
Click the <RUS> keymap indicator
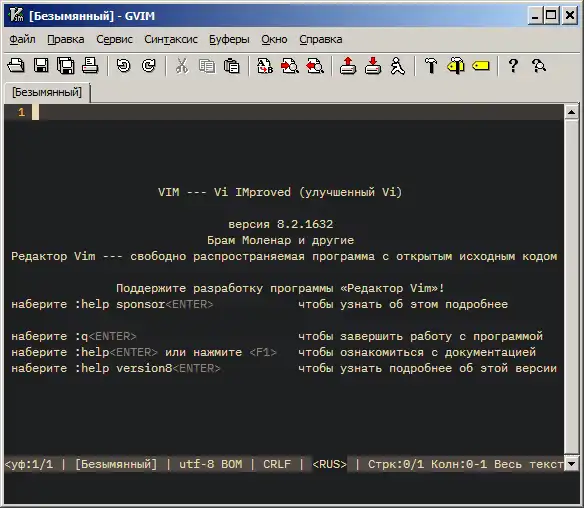[x=330, y=464]
